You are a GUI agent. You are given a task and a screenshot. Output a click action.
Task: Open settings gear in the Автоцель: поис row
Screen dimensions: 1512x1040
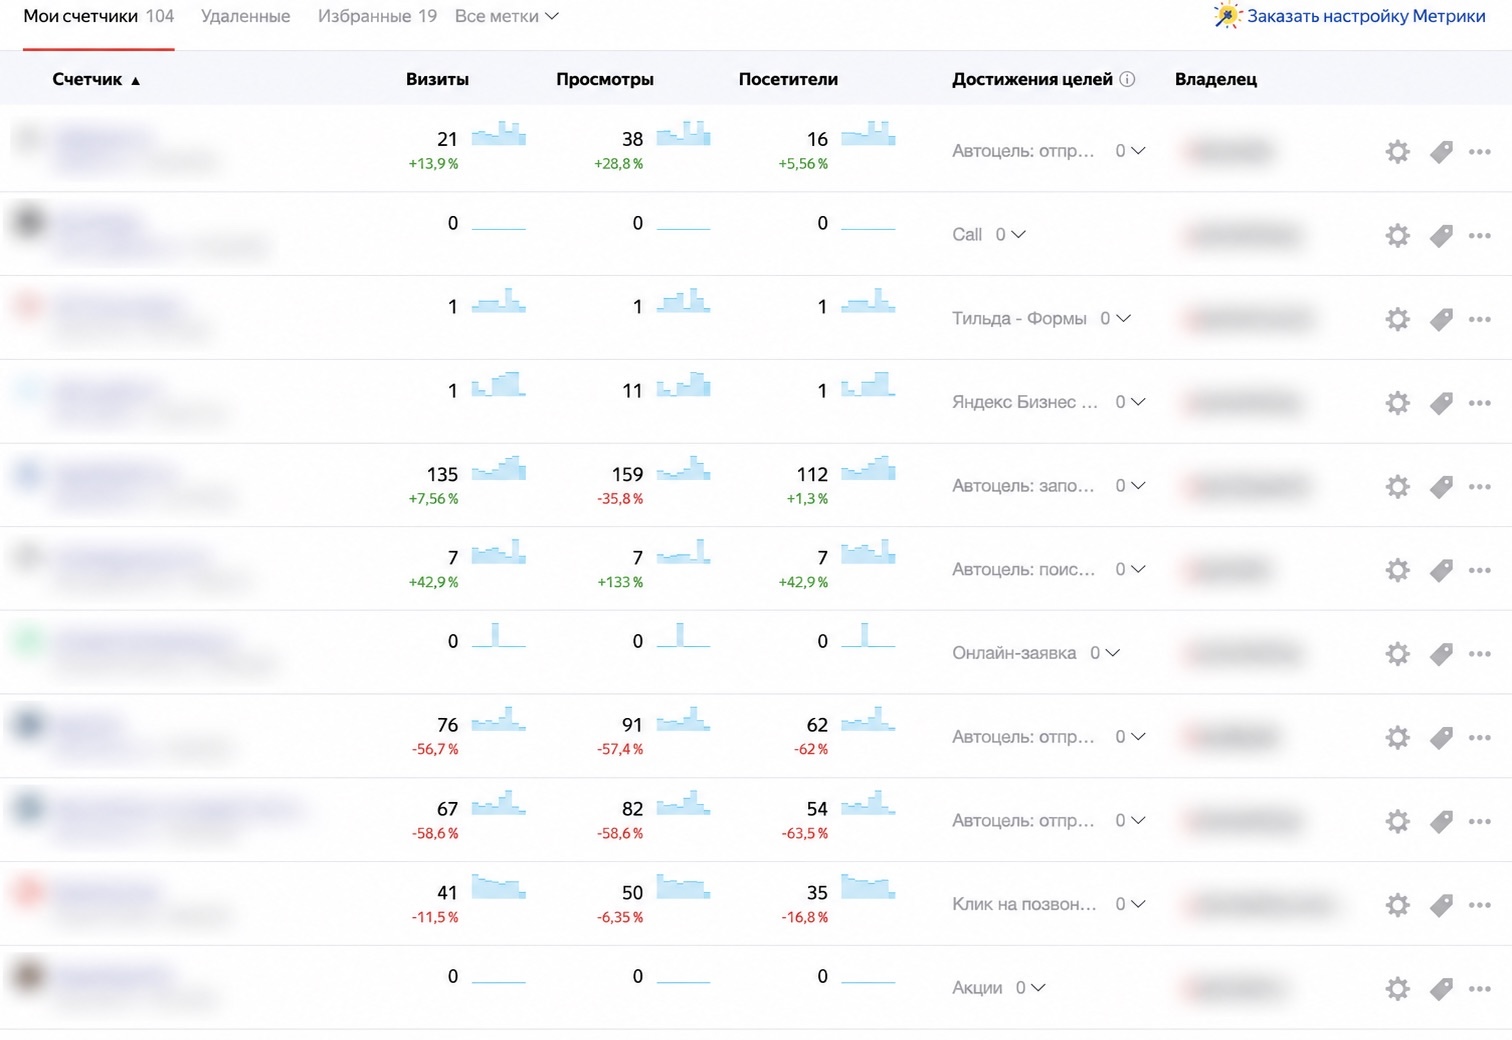coord(1397,570)
